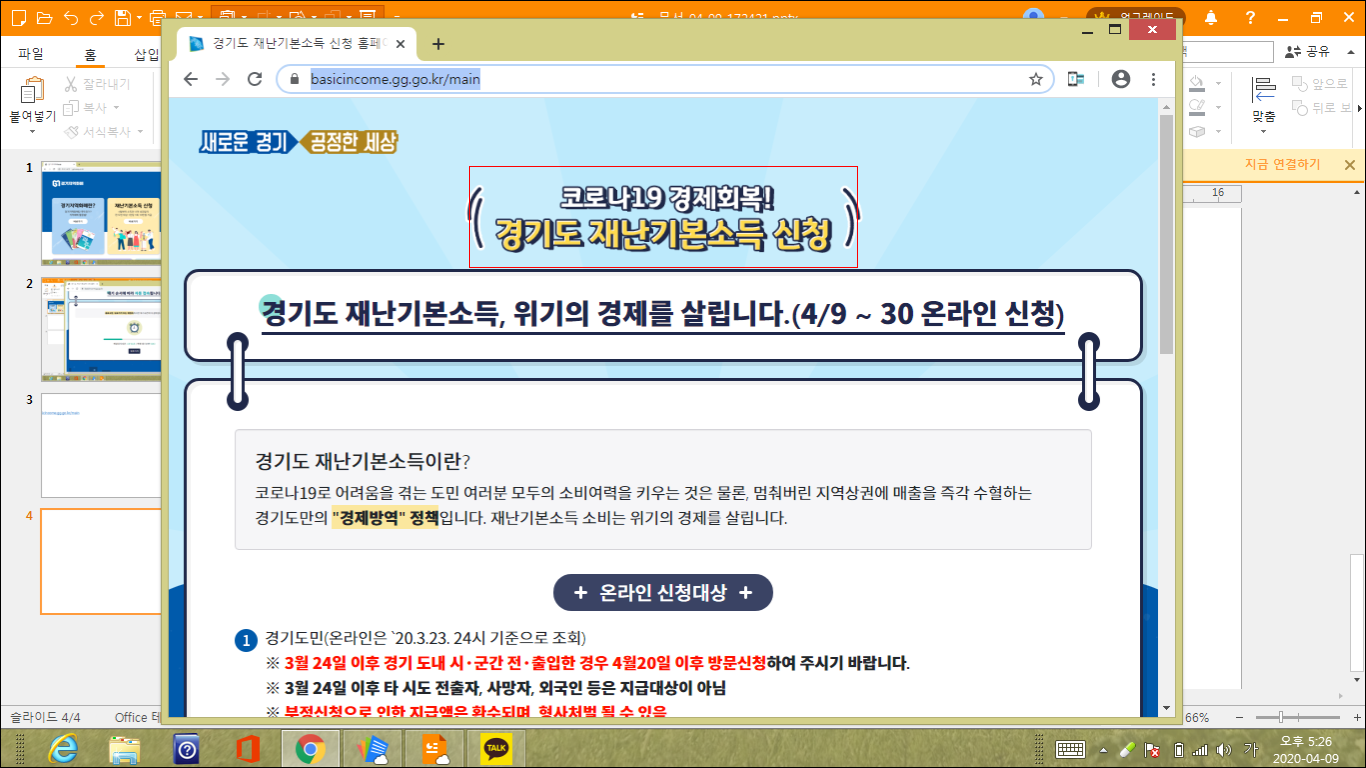Select the 경기도 재난기본소득 신청 Chrome tab
The image size is (1366, 768).
point(297,44)
